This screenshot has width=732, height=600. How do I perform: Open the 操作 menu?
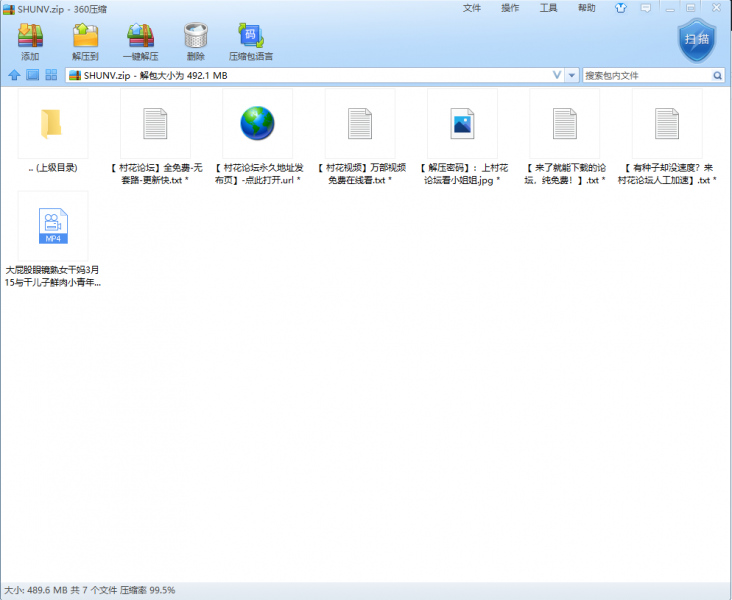[x=510, y=8]
